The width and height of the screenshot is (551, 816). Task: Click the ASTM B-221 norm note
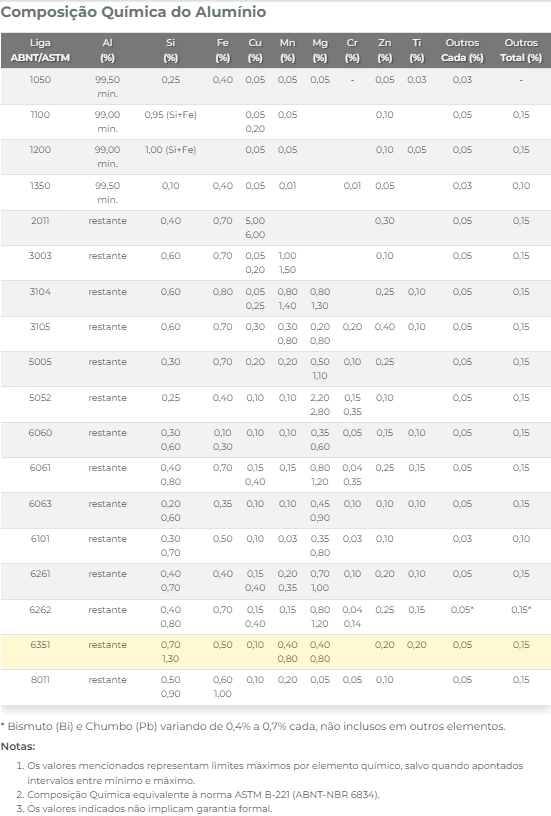click(203, 795)
